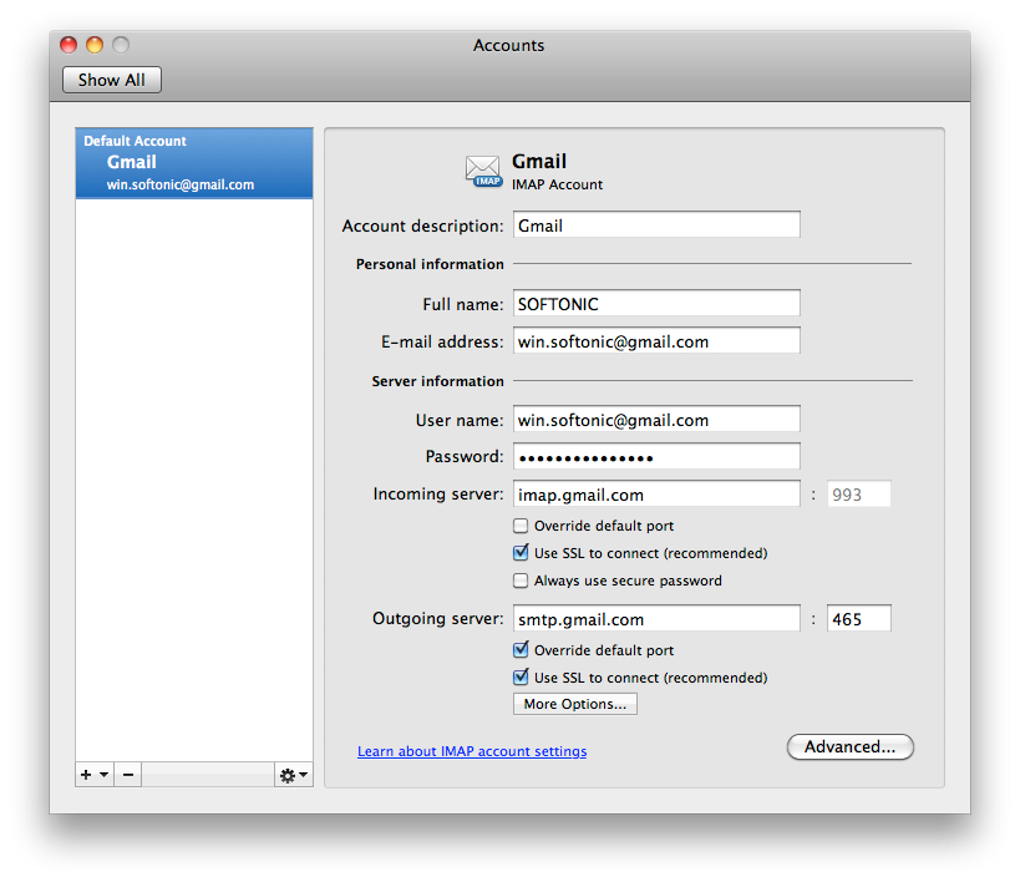This screenshot has width=1020, height=882.
Task: Open More Options for outgoing server
Action: [575, 704]
